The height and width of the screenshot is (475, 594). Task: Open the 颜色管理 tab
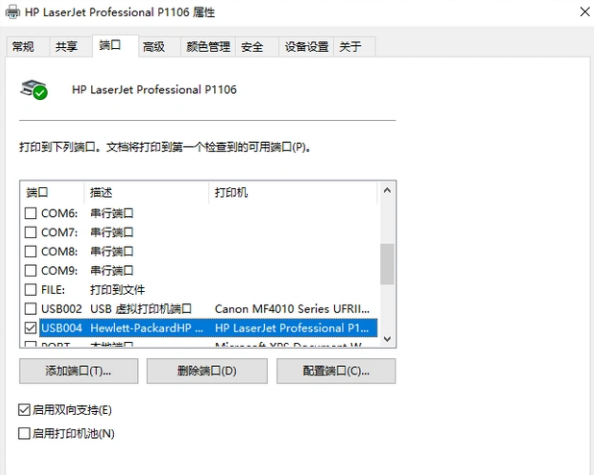(208, 47)
